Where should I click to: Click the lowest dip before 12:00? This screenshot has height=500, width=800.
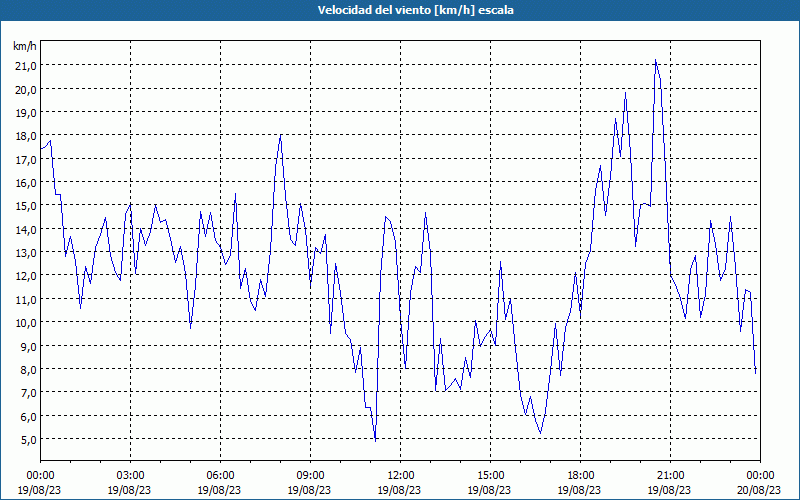[376, 440]
